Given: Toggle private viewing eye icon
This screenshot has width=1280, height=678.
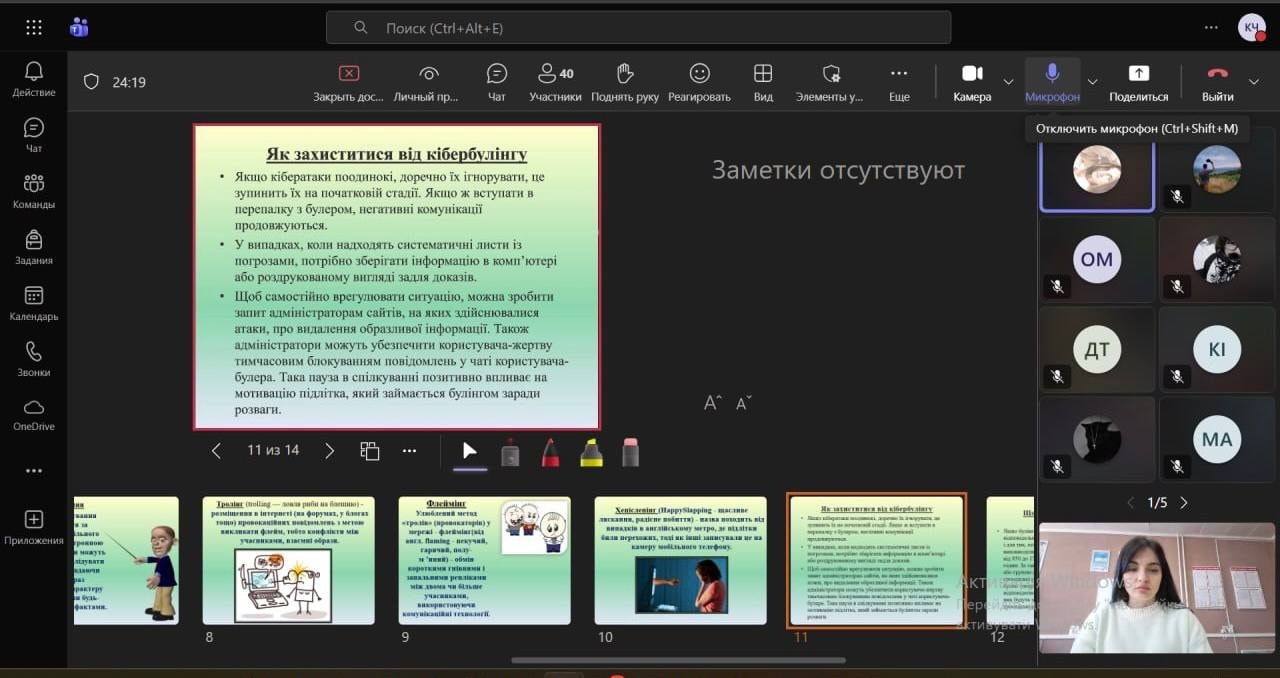Looking at the screenshot, I should (429, 81).
